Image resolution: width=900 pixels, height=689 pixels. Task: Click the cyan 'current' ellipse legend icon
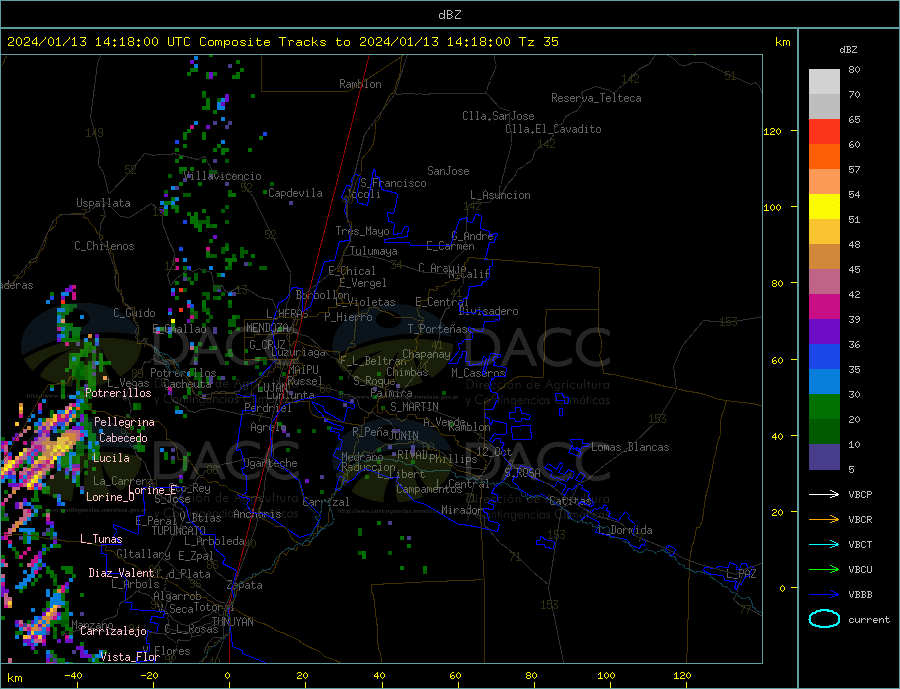tap(824, 619)
